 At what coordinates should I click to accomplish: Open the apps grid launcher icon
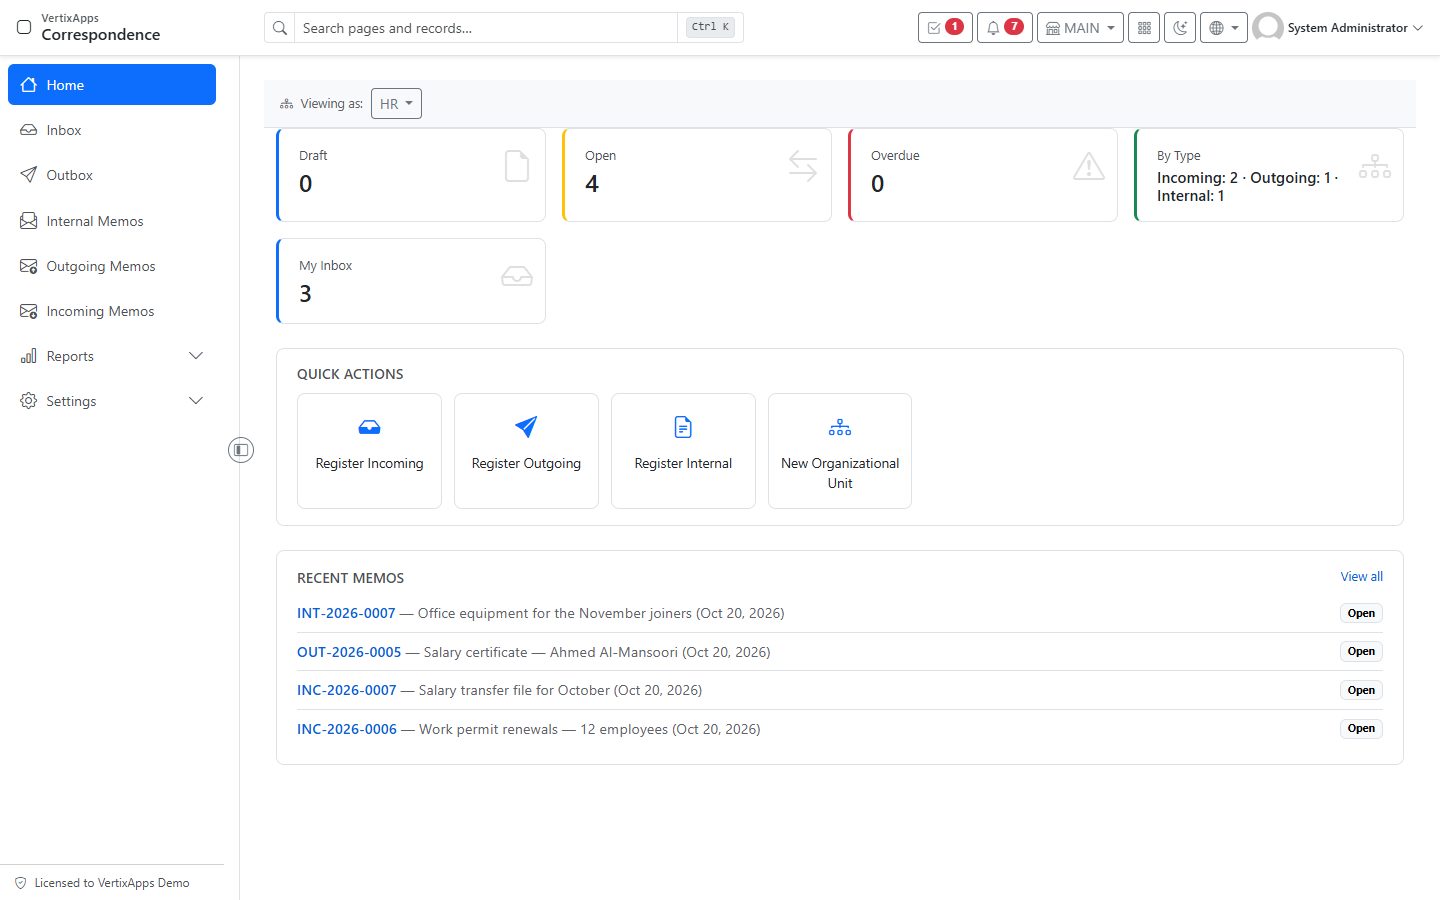(x=1144, y=28)
